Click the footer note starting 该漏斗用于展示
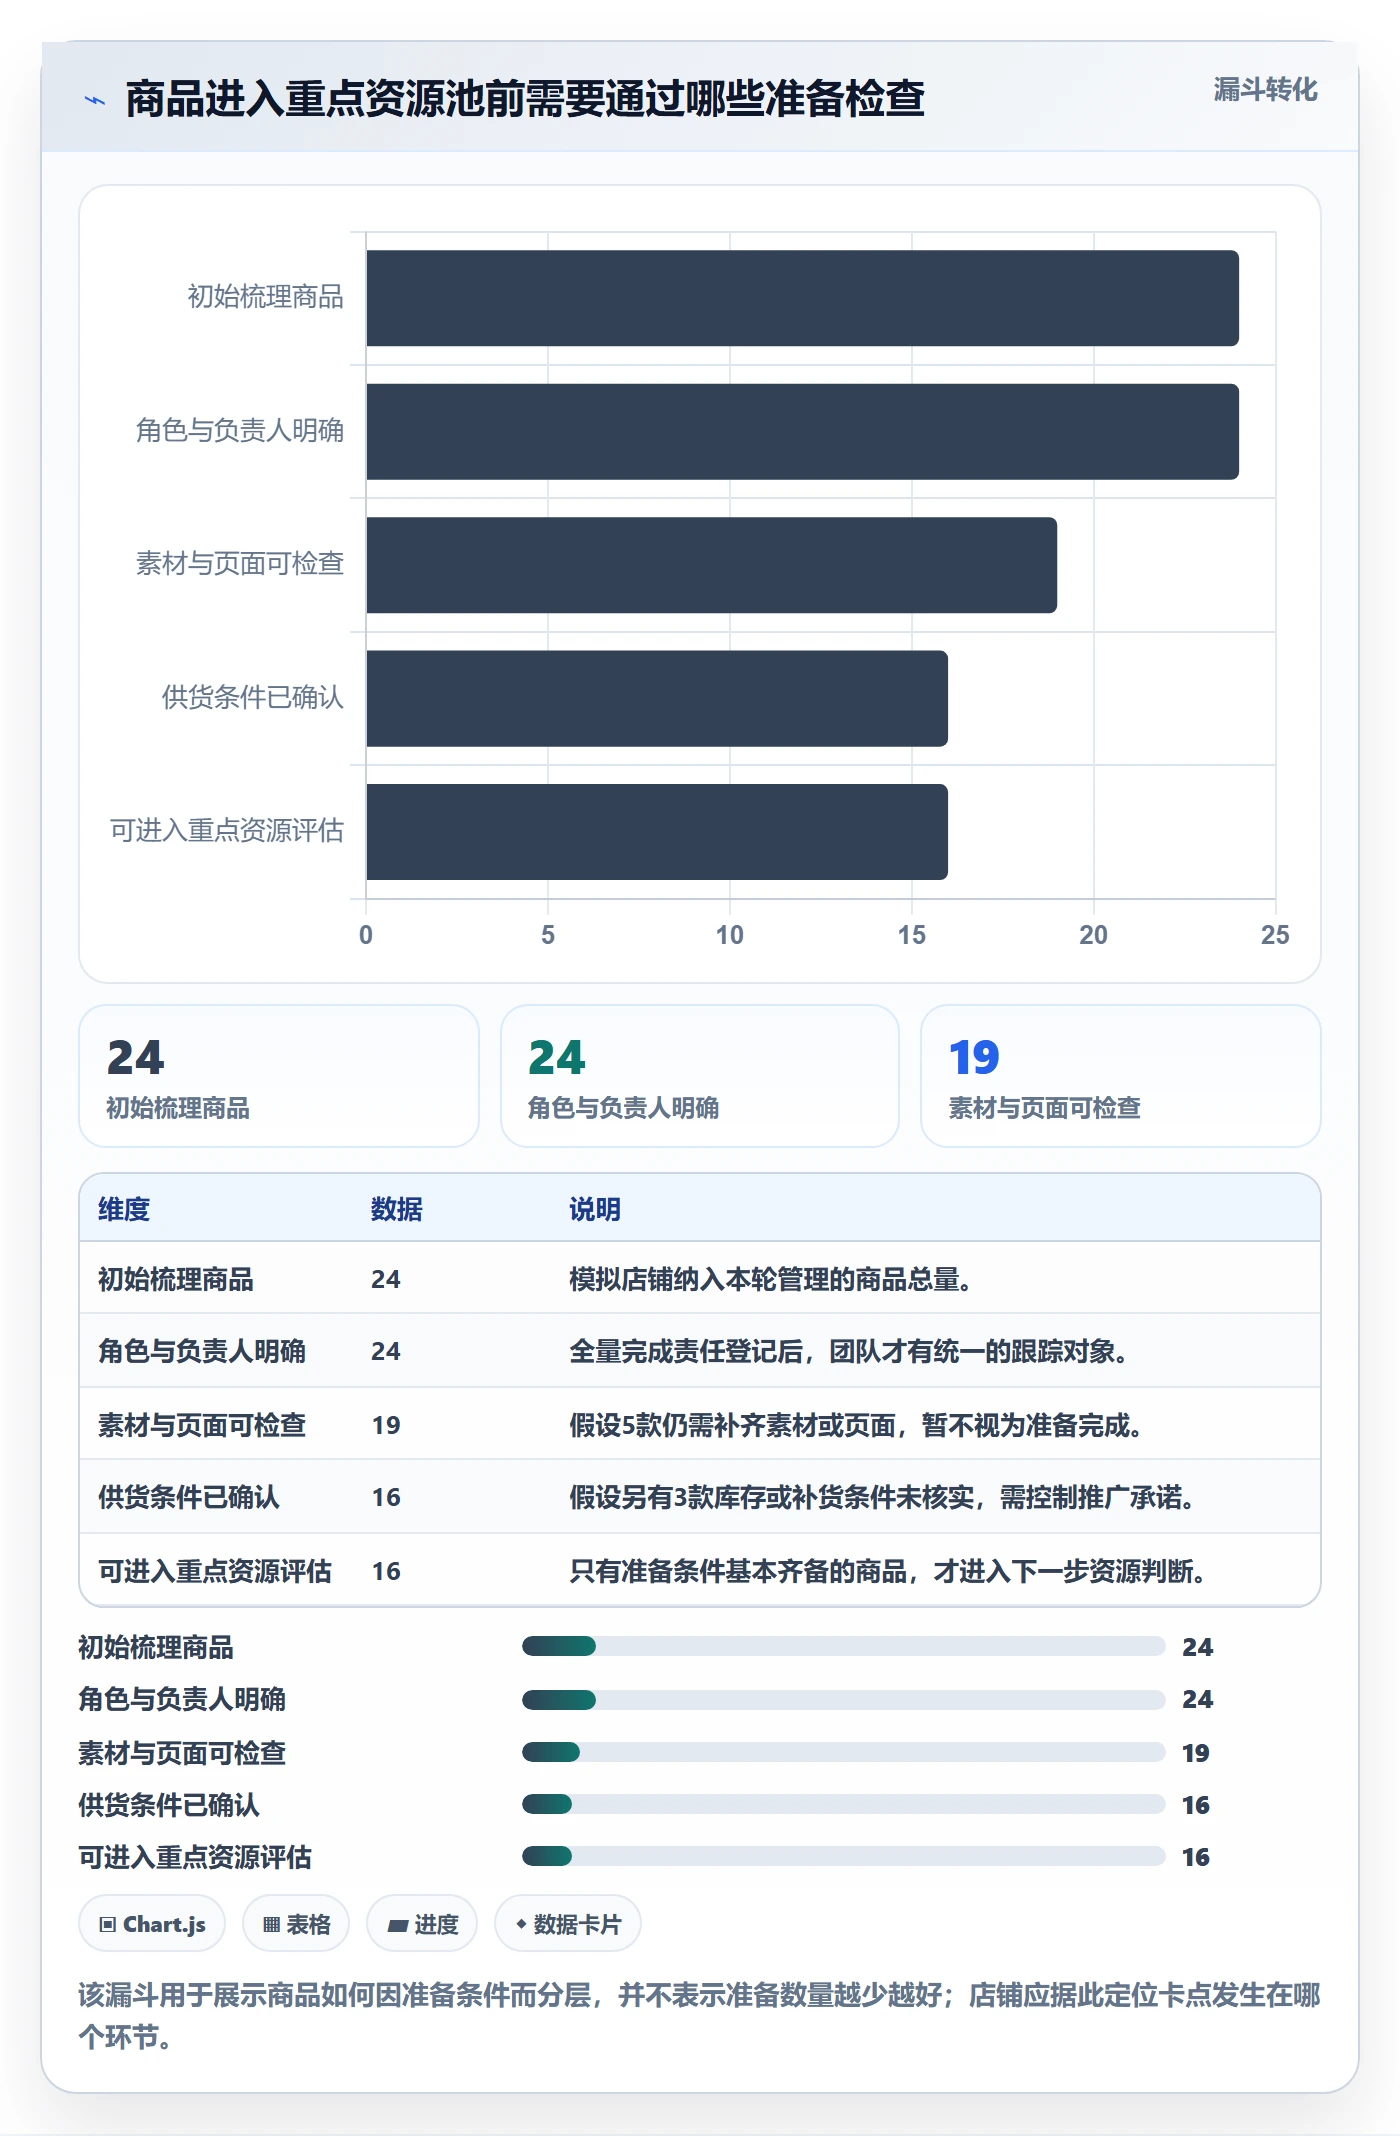The width and height of the screenshot is (1400, 2136). coord(699,2016)
